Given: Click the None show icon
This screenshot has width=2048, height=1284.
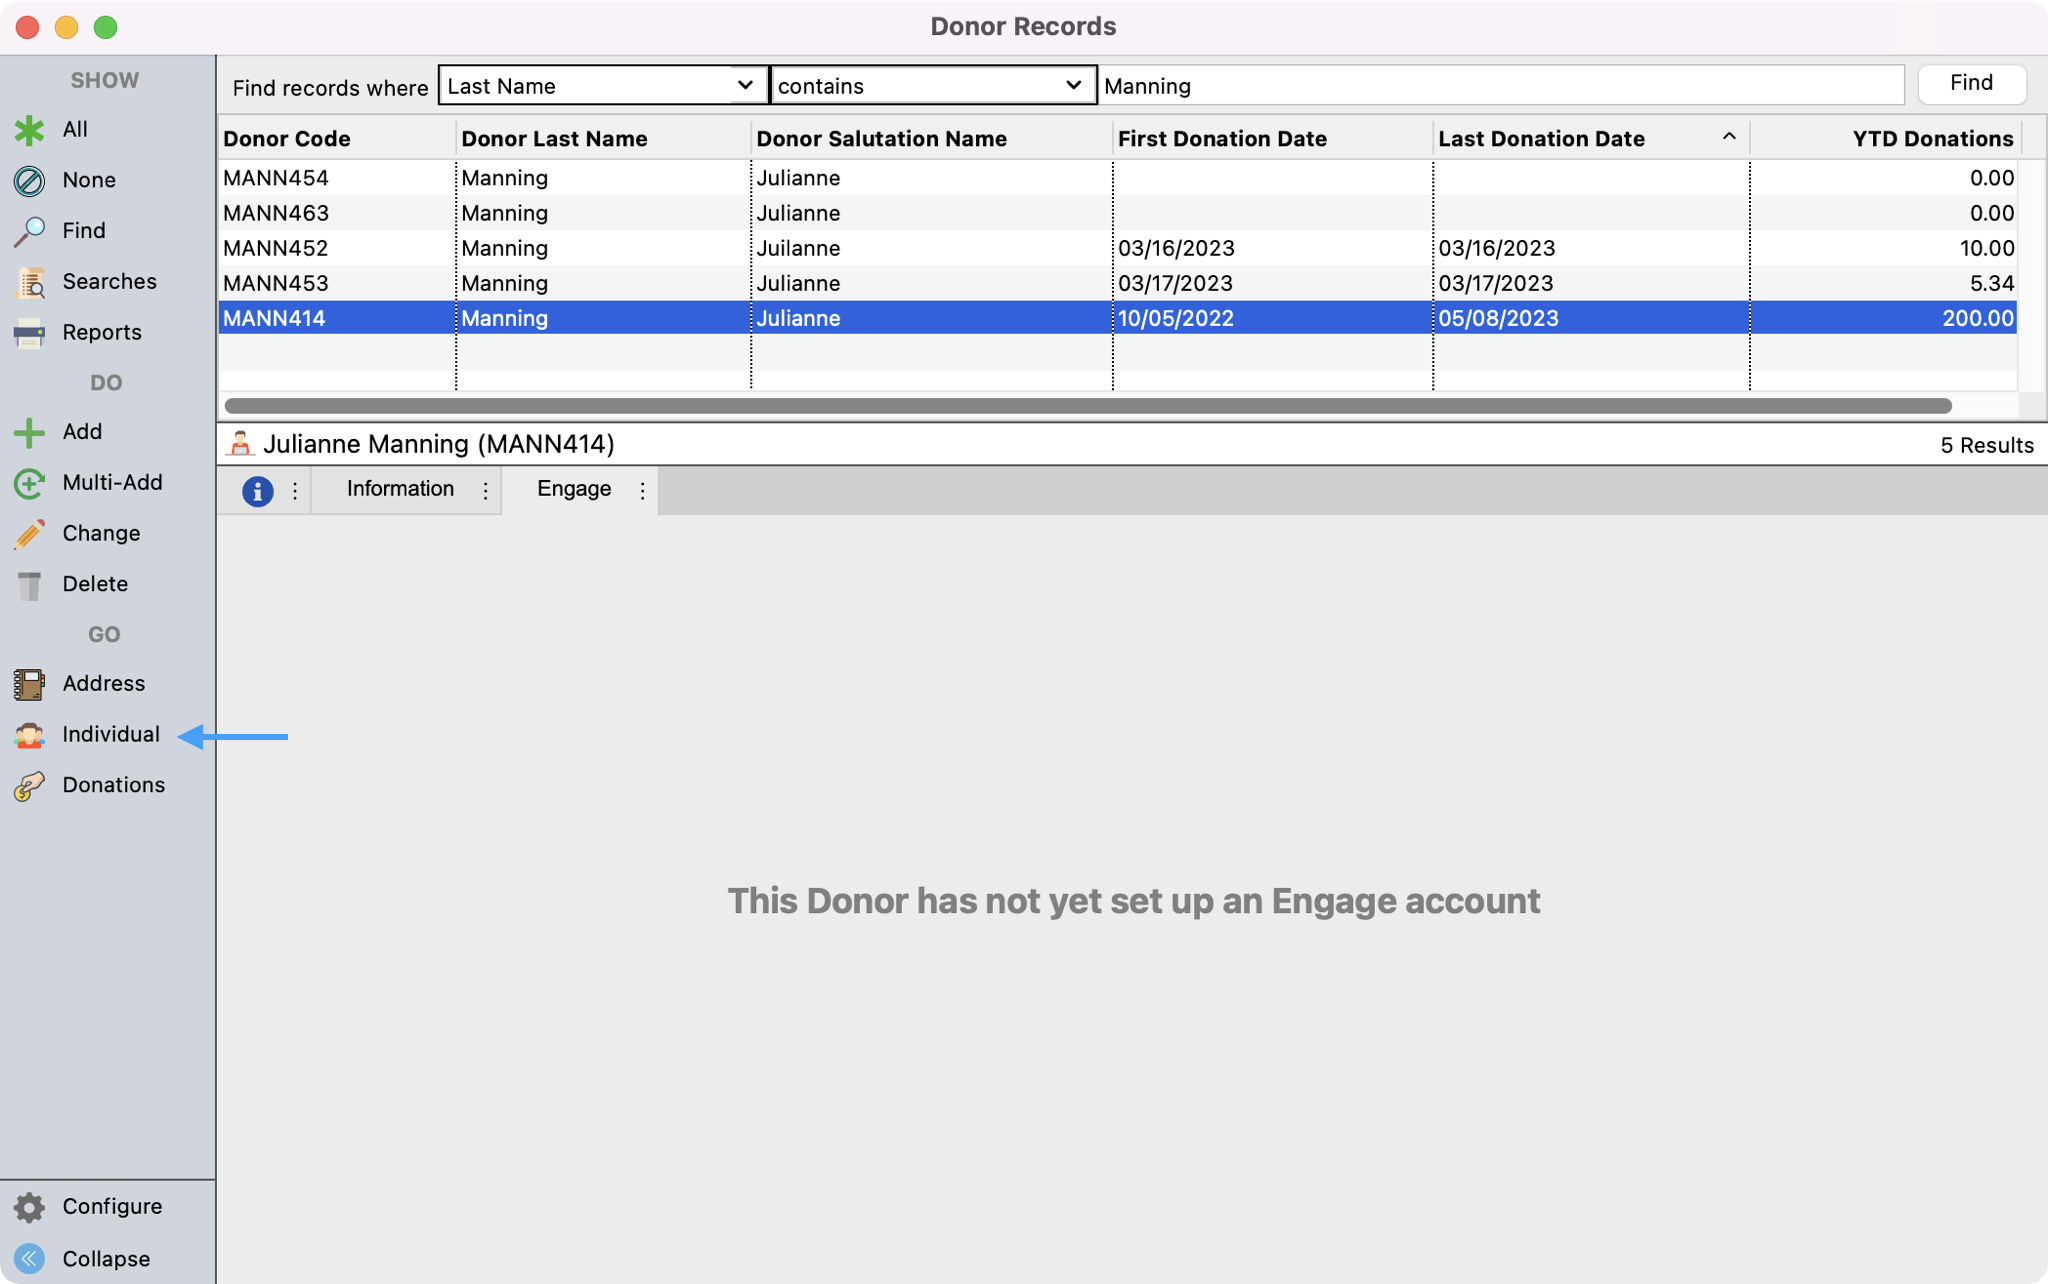Looking at the screenshot, I should (x=29, y=181).
